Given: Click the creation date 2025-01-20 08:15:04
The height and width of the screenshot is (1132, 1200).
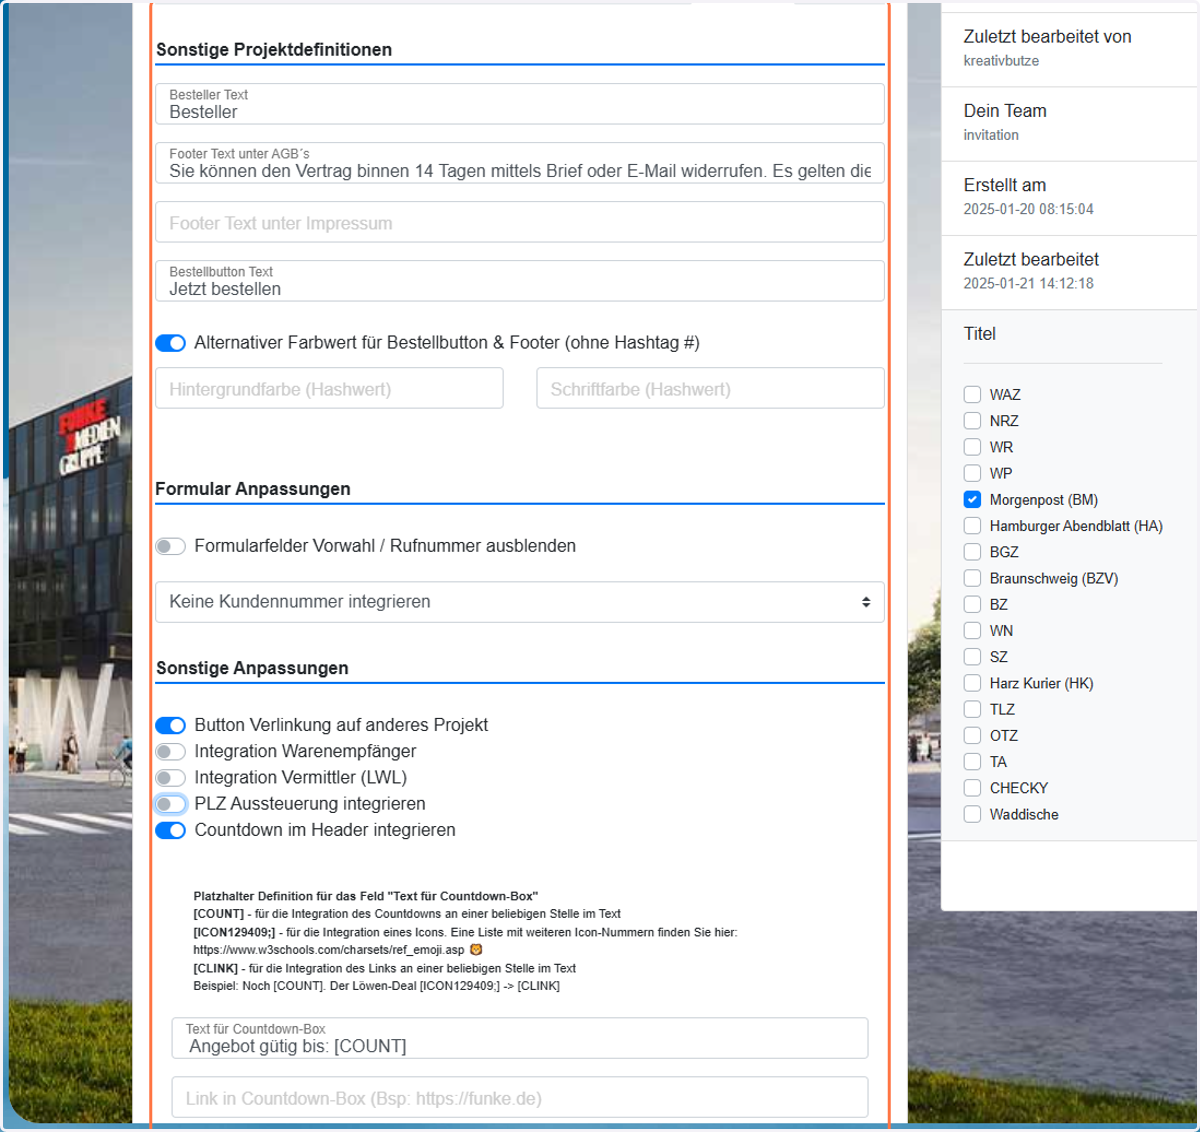Looking at the screenshot, I should pos(1028,209).
